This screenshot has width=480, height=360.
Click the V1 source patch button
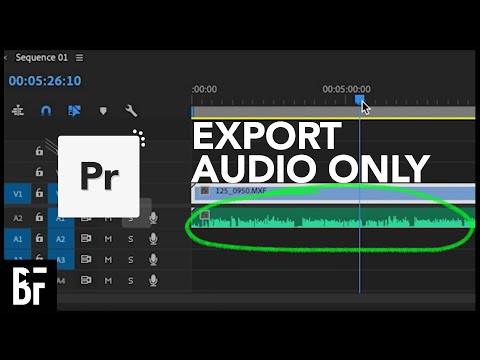[x=18, y=194]
